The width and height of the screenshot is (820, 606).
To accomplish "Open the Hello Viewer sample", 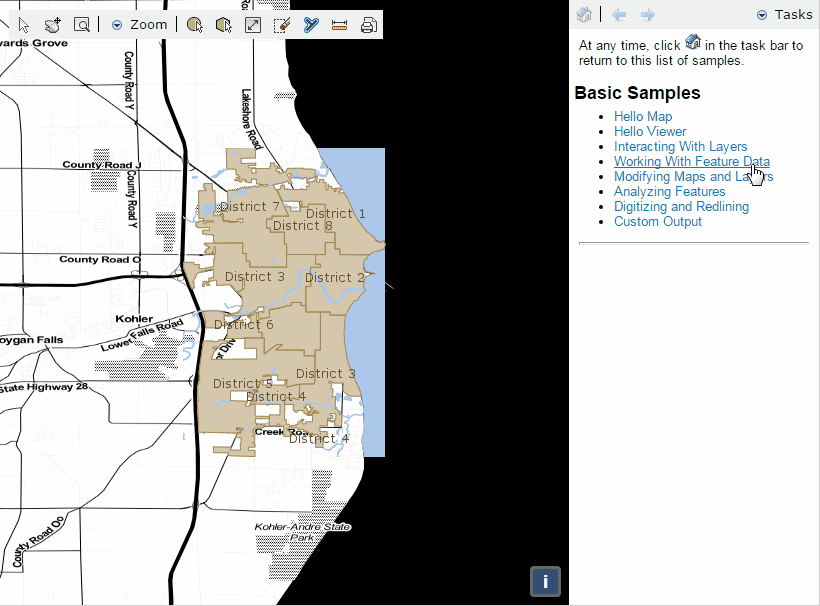I will (650, 131).
